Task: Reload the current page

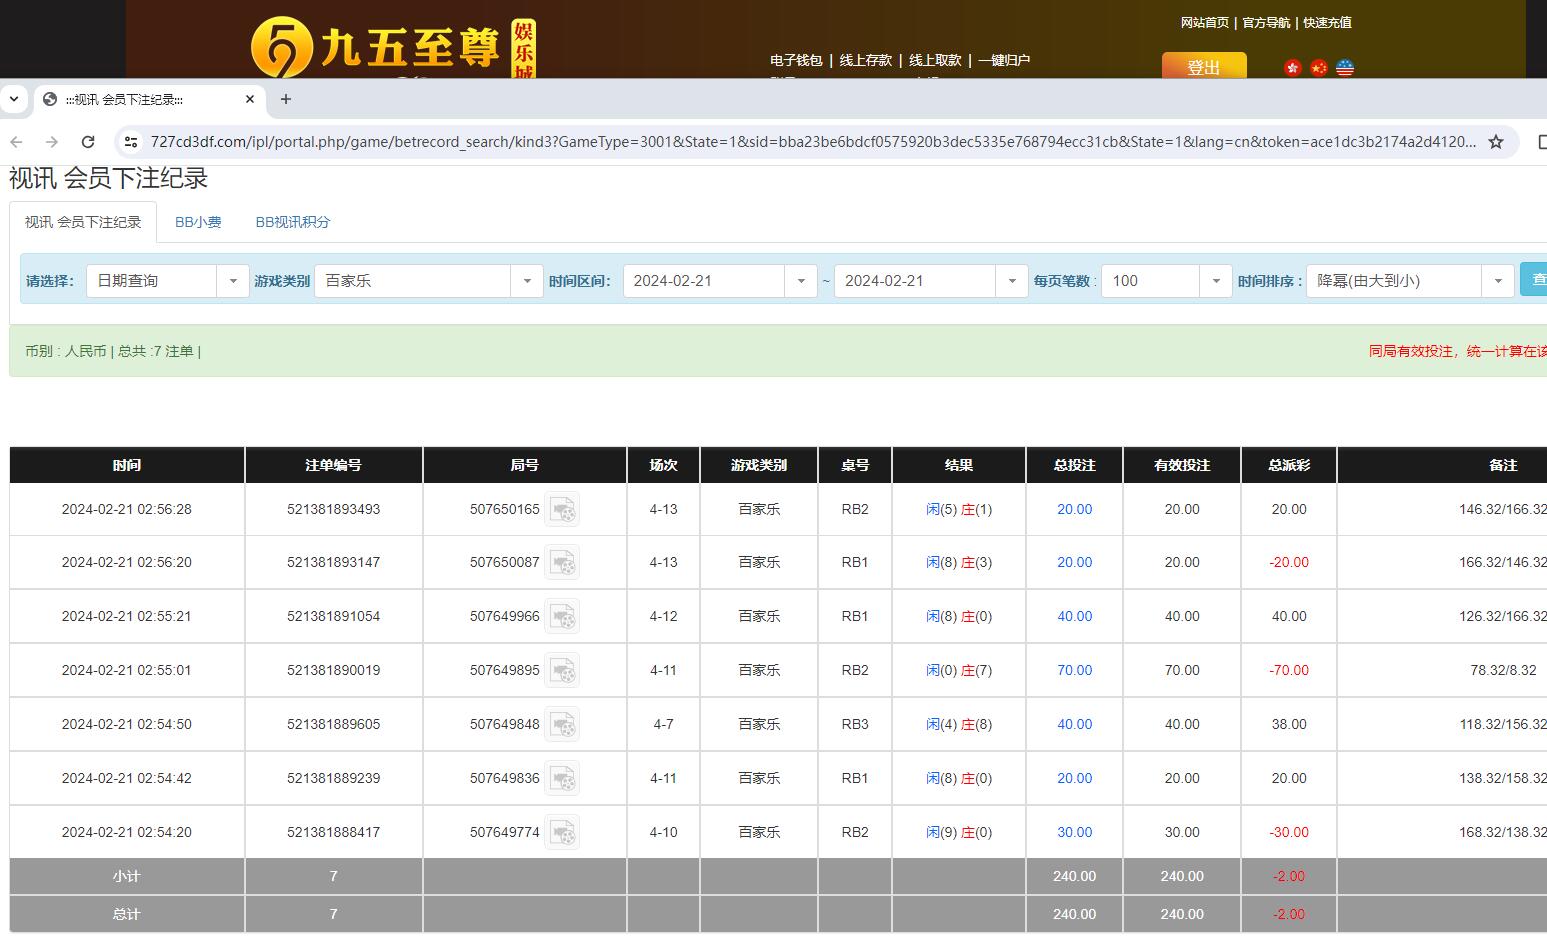Action: [88, 142]
